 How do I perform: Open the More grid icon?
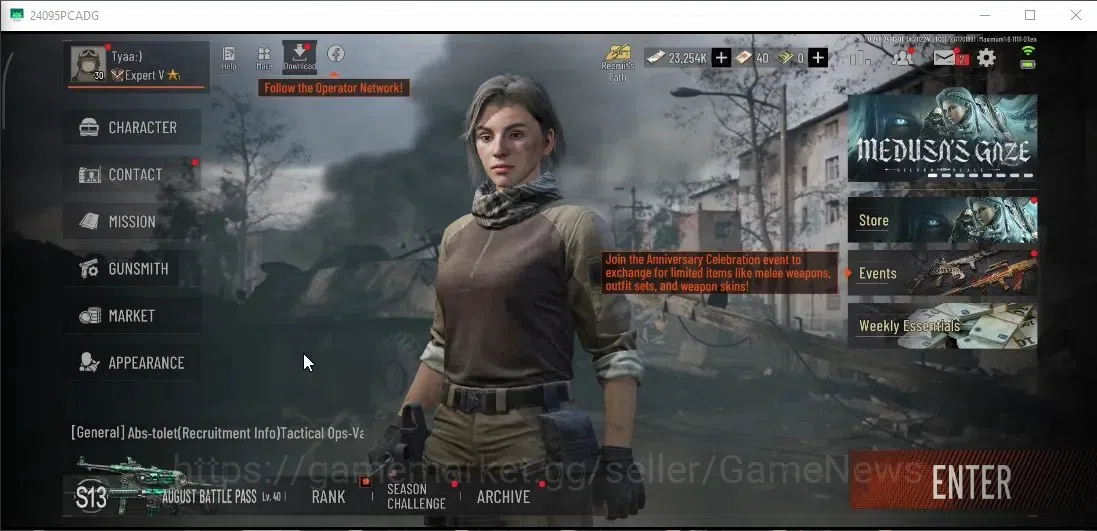pos(264,57)
